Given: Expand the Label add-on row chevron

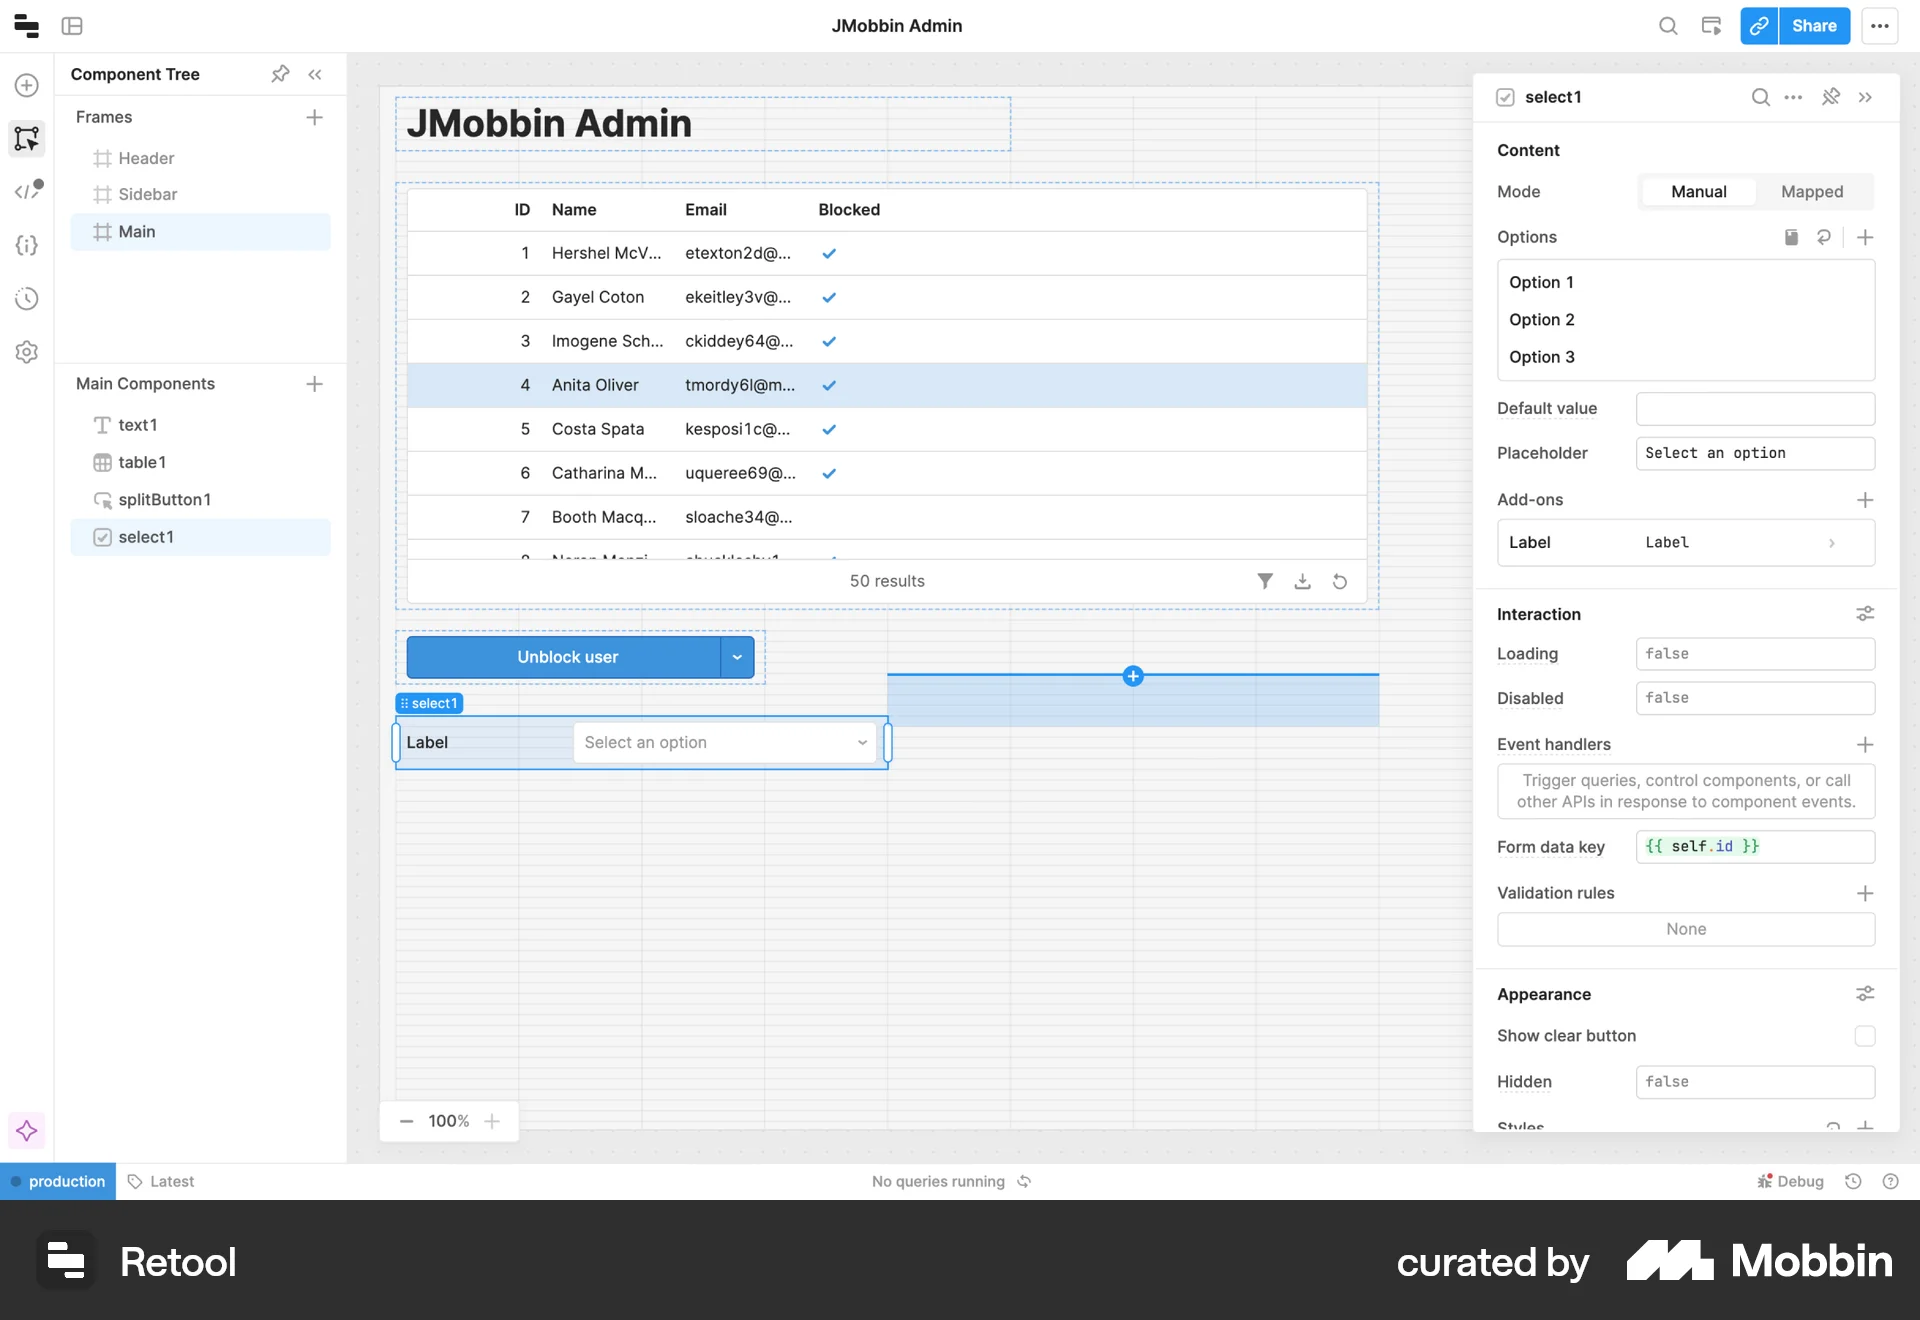Looking at the screenshot, I should (x=1832, y=542).
